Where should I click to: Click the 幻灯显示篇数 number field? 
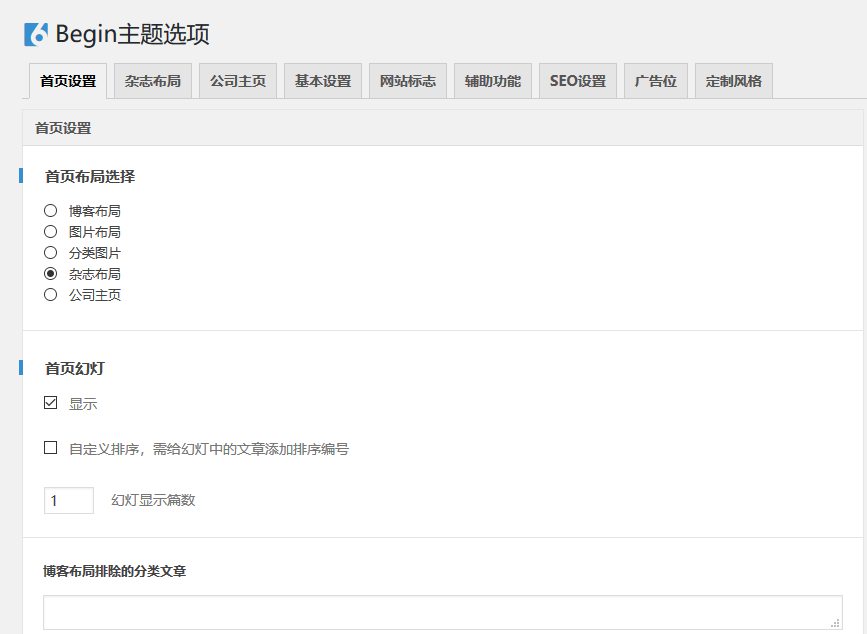(x=68, y=500)
